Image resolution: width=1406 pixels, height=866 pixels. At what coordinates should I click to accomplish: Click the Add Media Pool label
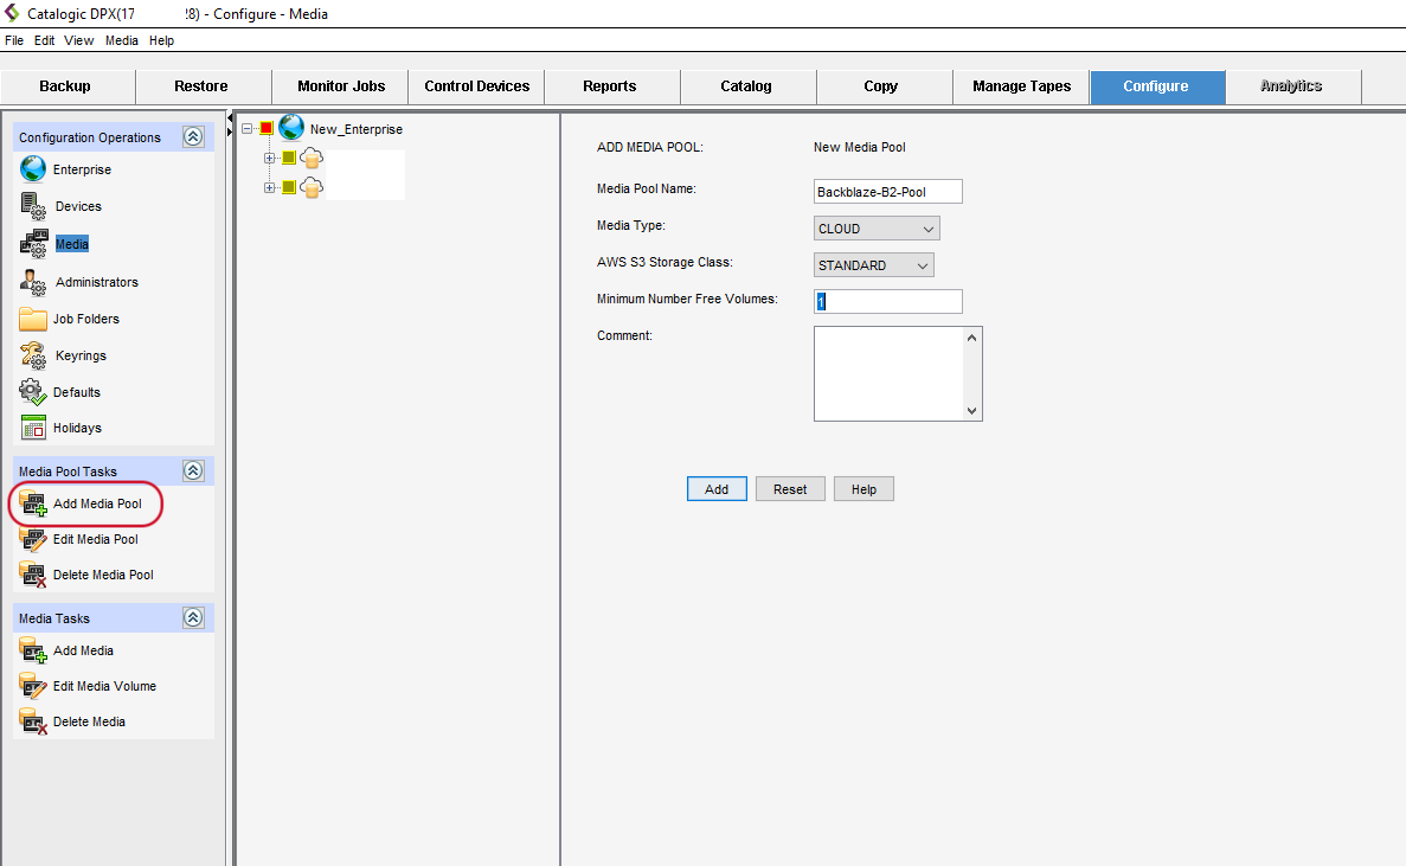coord(98,504)
